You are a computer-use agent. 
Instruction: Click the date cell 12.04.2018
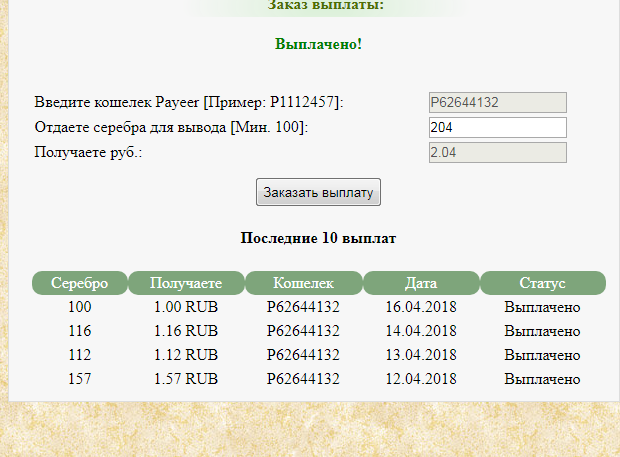(x=421, y=378)
